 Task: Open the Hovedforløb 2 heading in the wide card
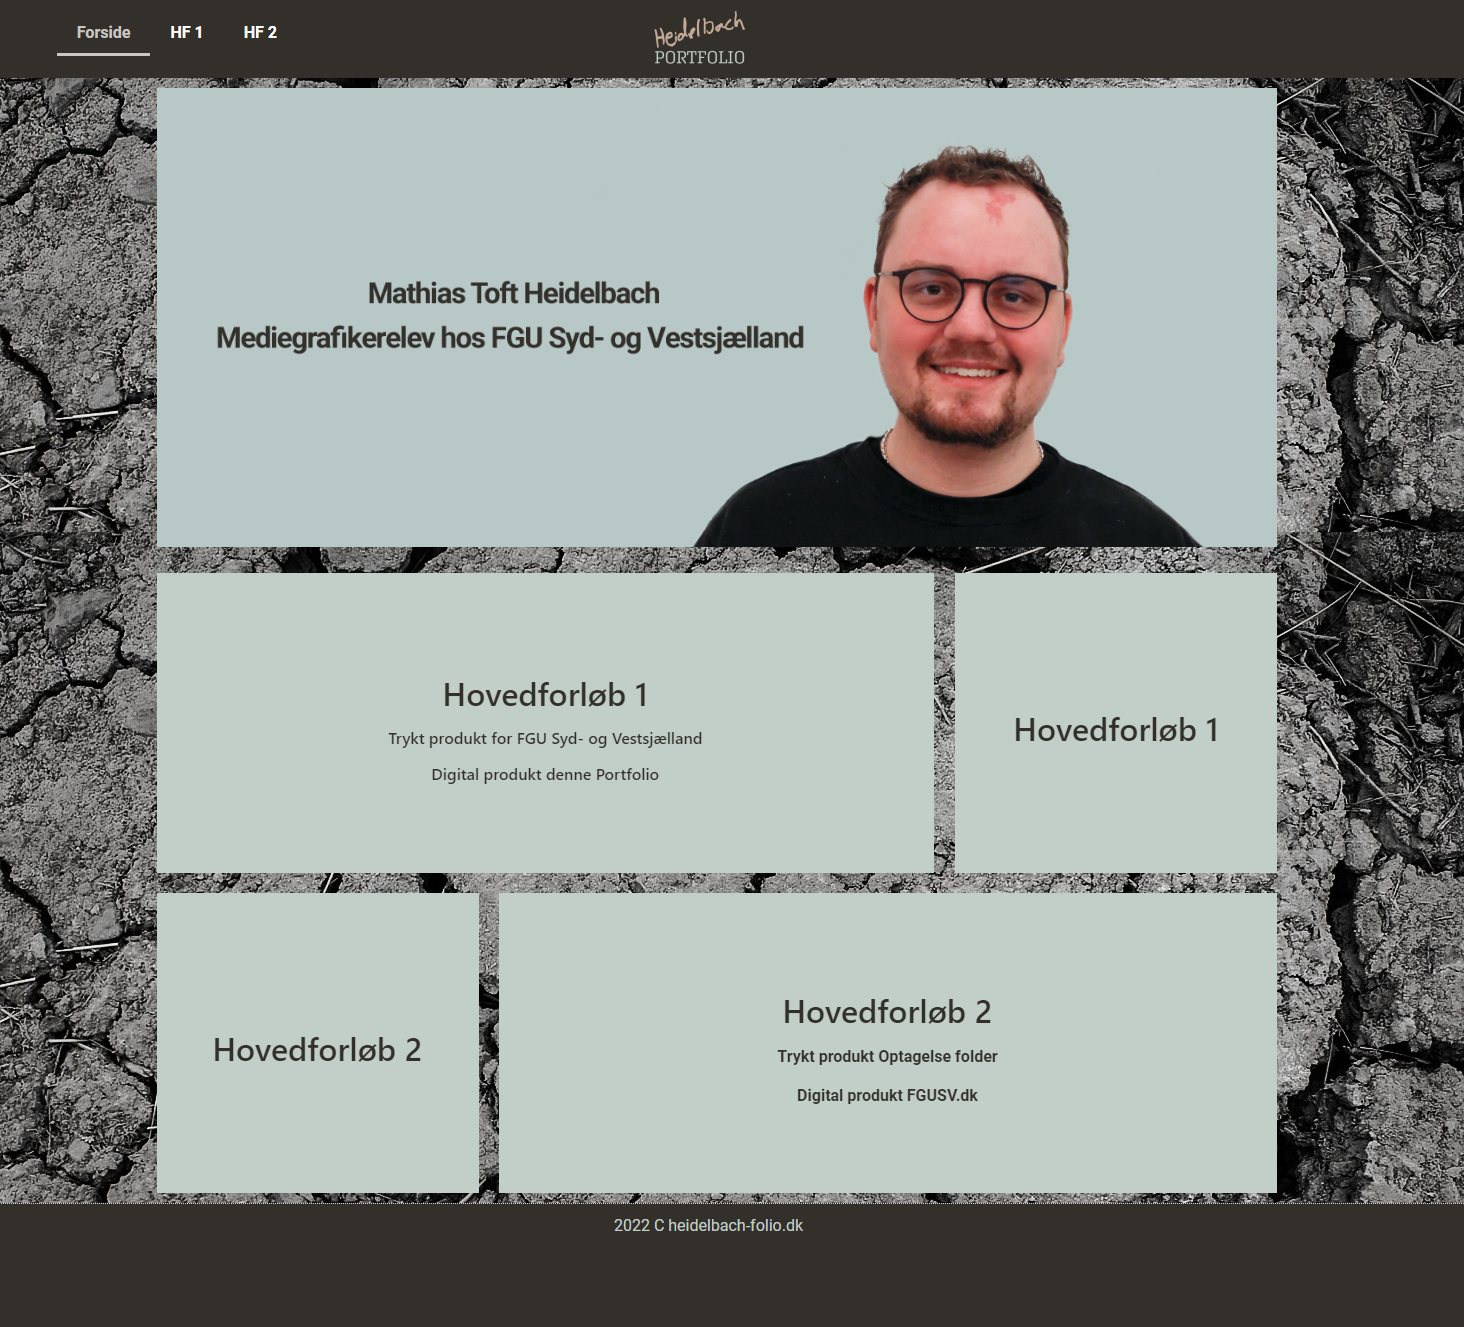(887, 1012)
